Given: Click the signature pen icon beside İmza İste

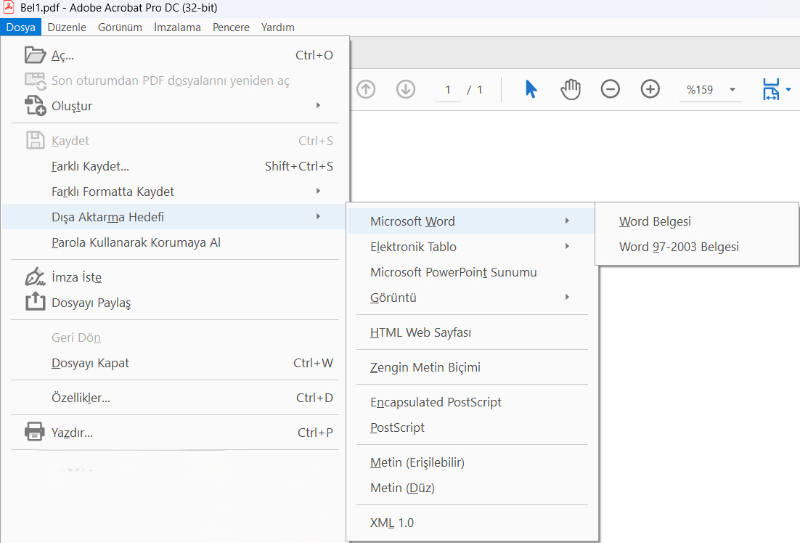Looking at the screenshot, I should pos(35,277).
